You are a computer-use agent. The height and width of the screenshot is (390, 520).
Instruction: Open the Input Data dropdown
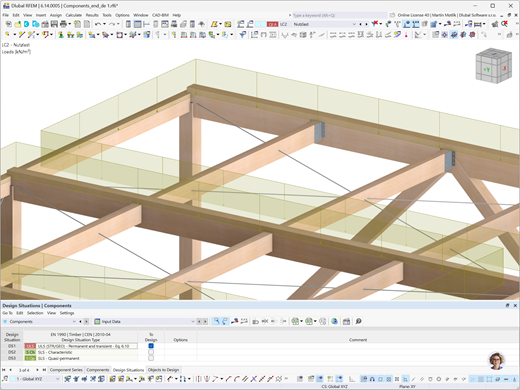coord(193,322)
